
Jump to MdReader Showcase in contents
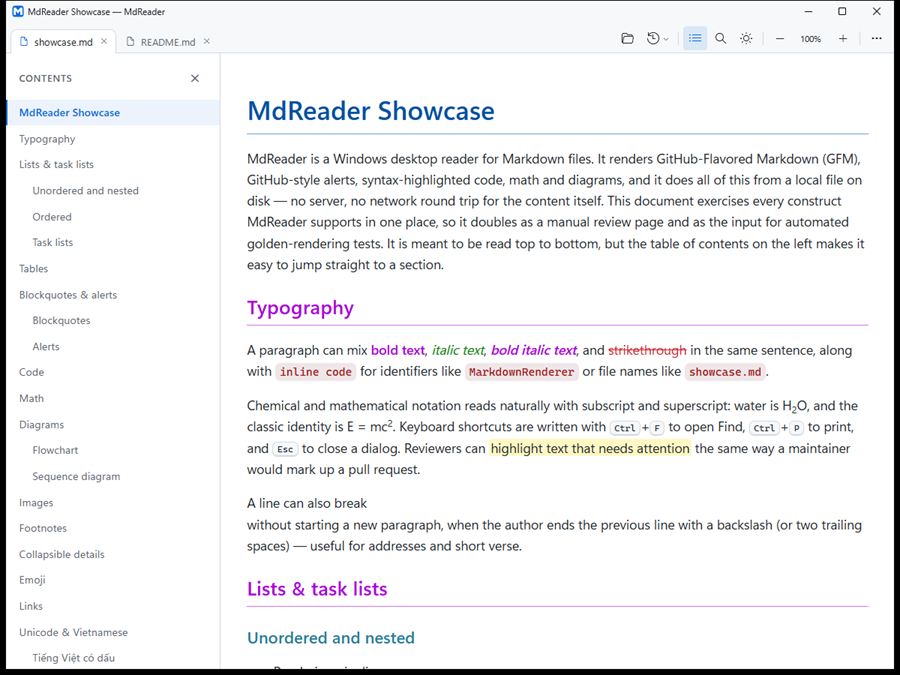click(112, 112)
